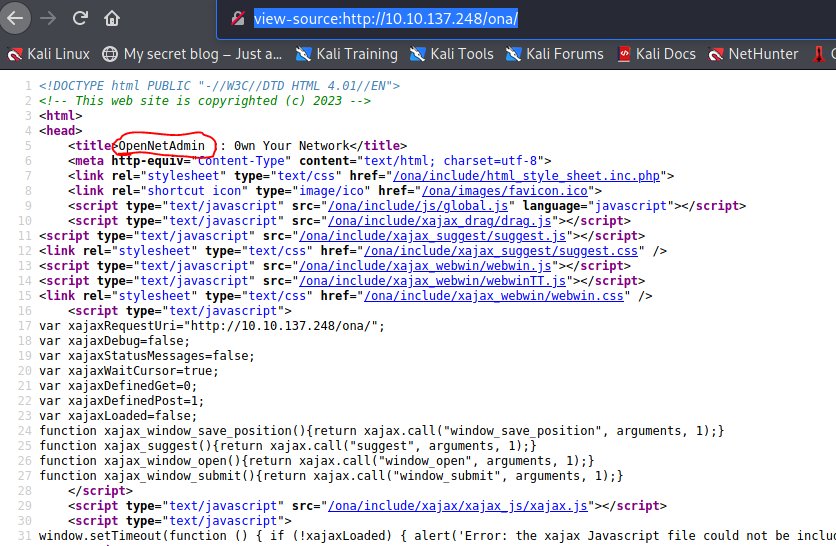Screen dimensions: 836x546
Task: Open the xajax_webwin/webwin.css link
Action: click(494, 295)
